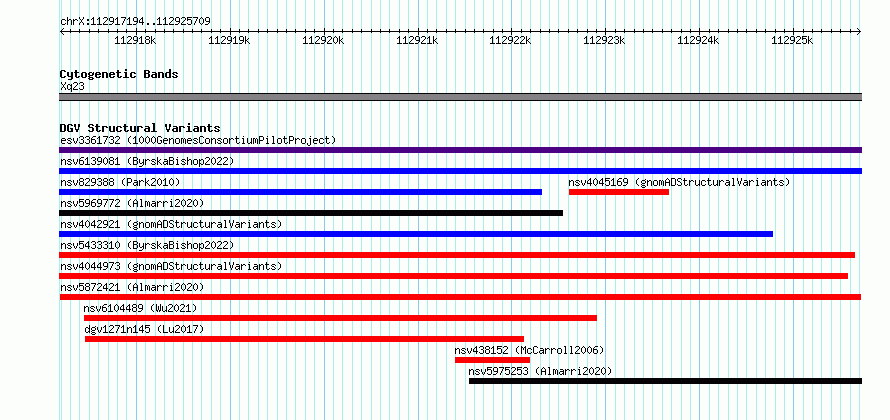
Task: Click the 112922k ruler tick label
Action: tap(510, 40)
